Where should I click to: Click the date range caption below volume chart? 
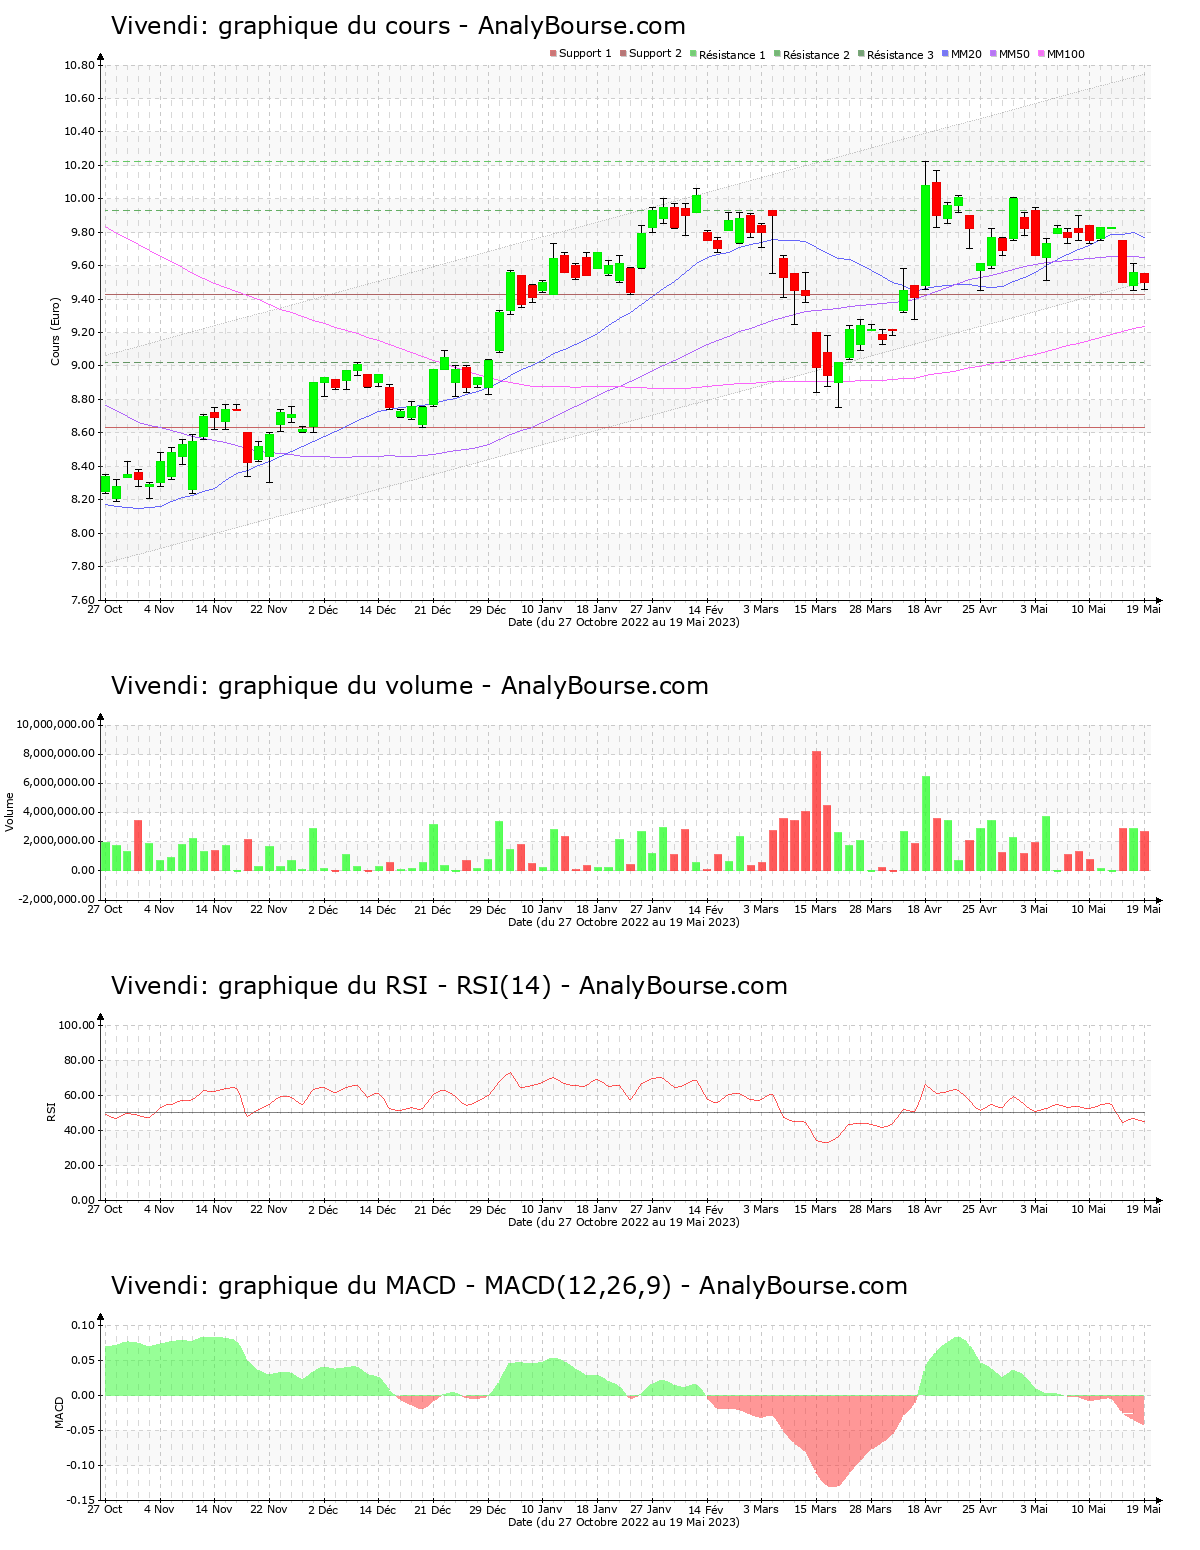tap(624, 922)
